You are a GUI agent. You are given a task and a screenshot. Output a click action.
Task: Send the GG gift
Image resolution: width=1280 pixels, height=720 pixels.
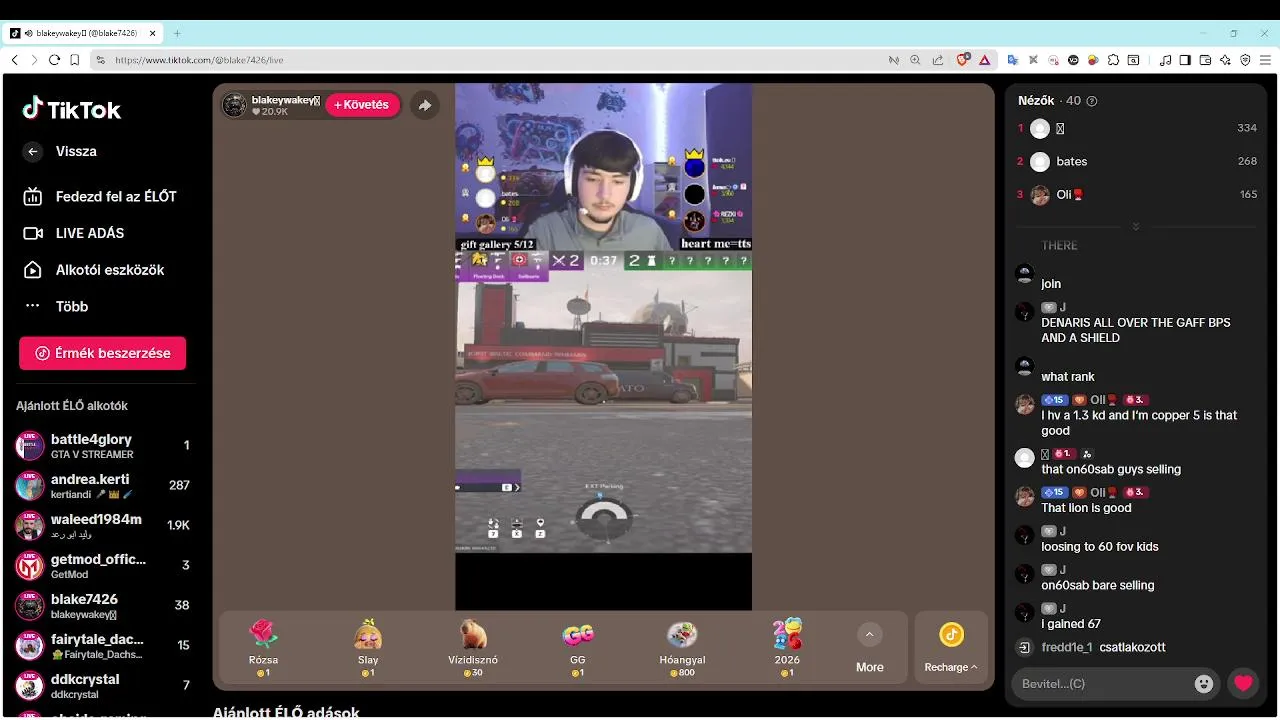coord(578,647)
